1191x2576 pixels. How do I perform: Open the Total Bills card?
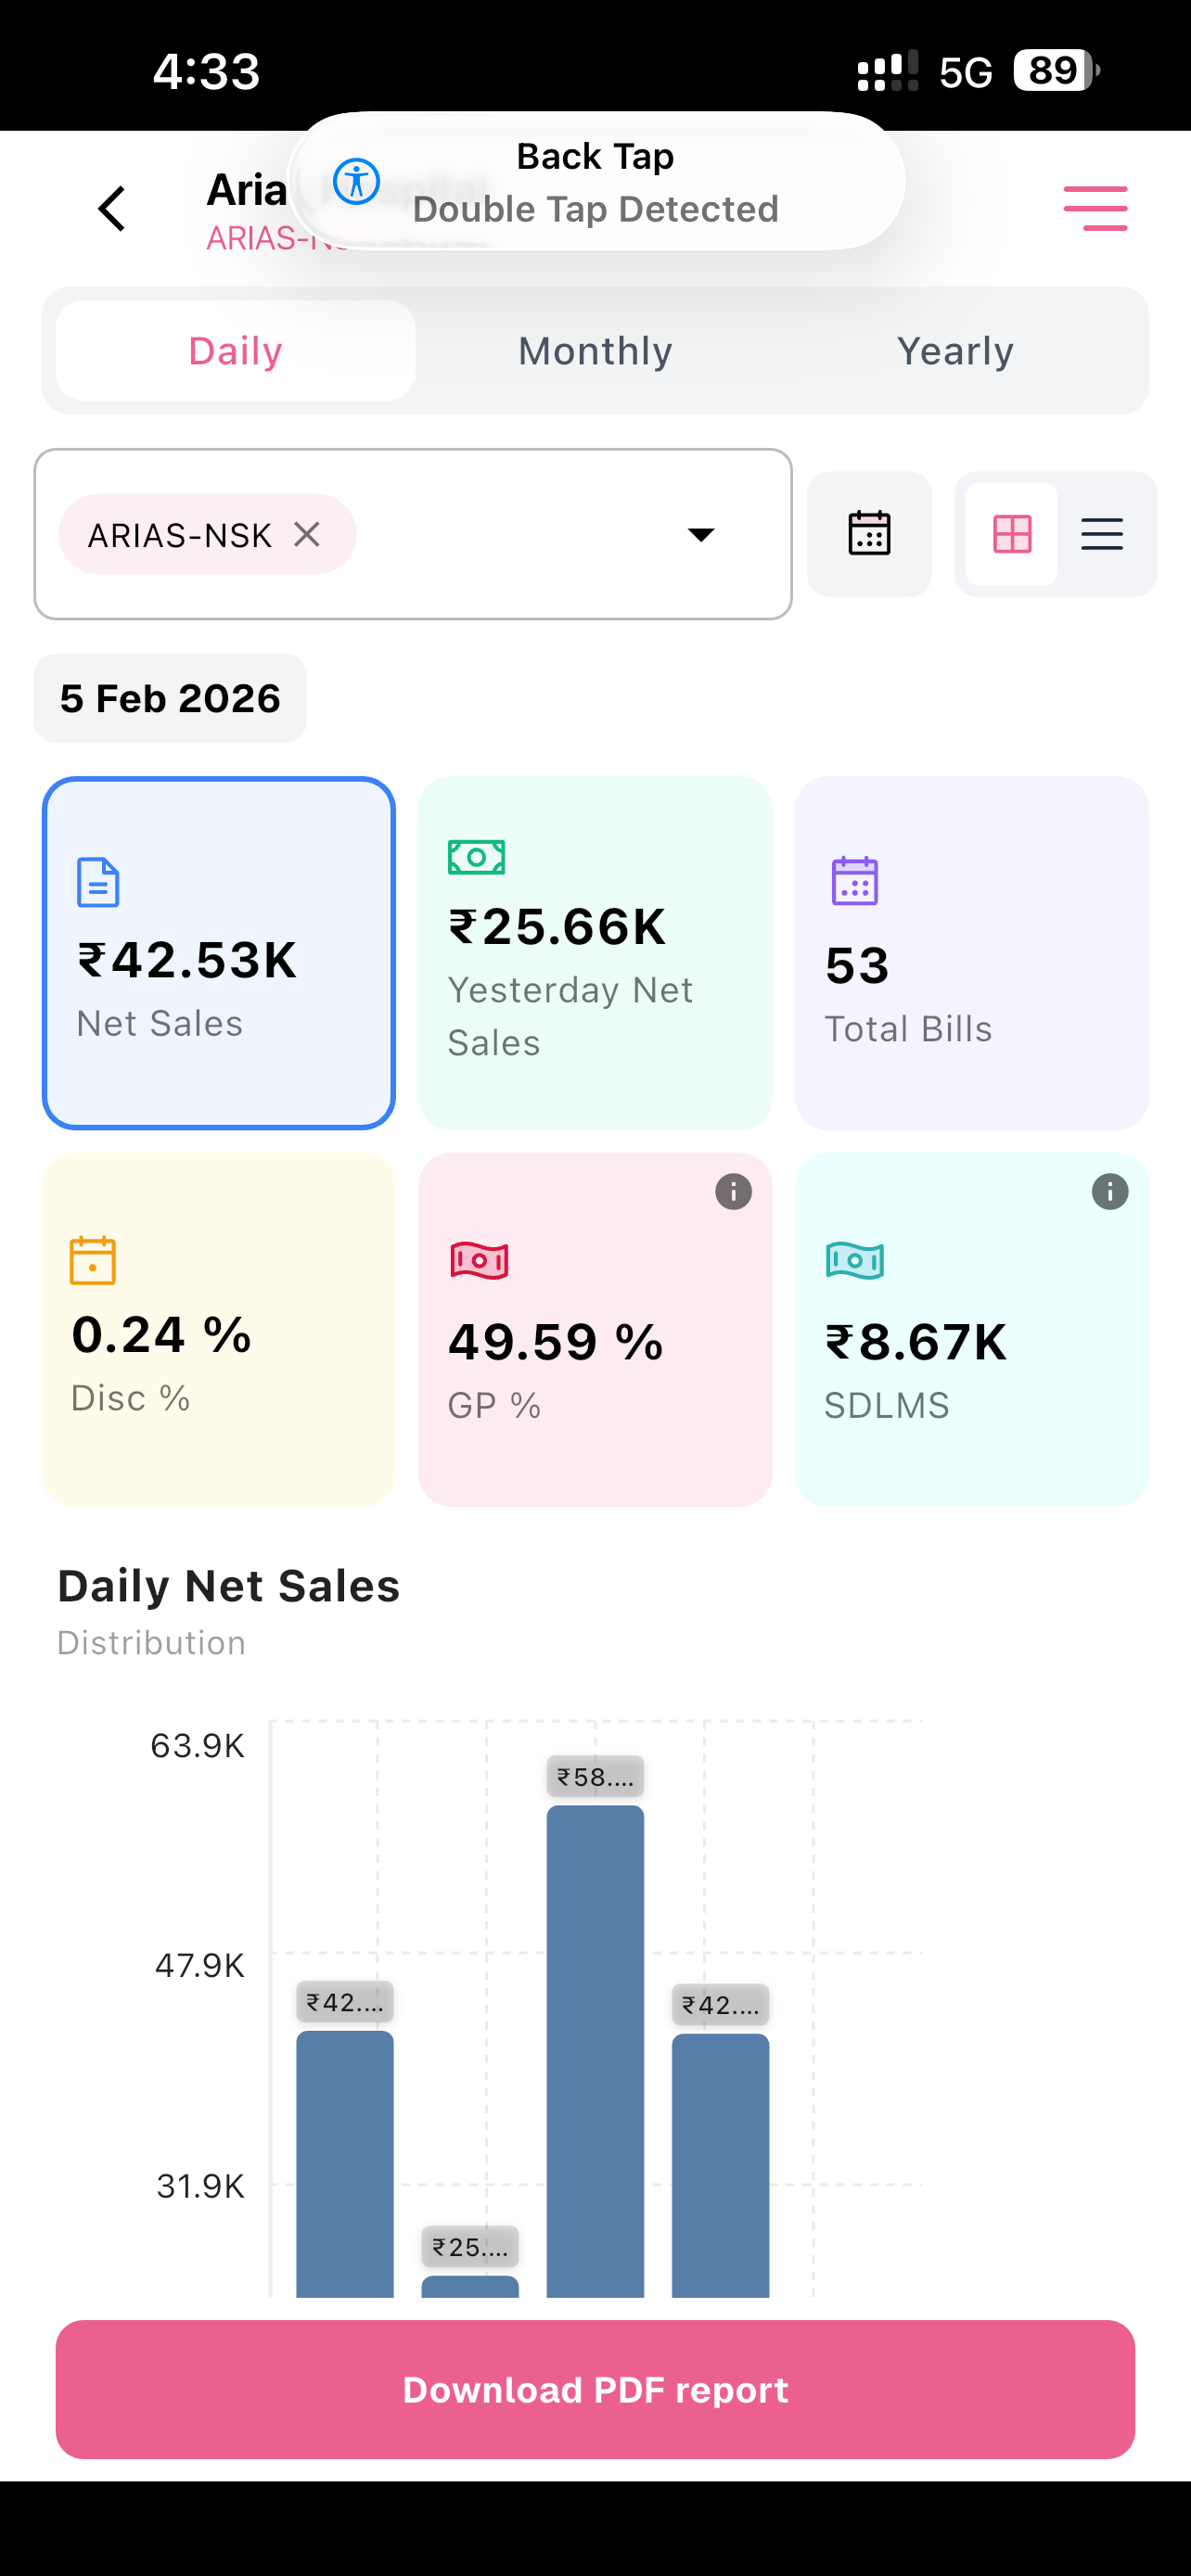click(972, 953)
